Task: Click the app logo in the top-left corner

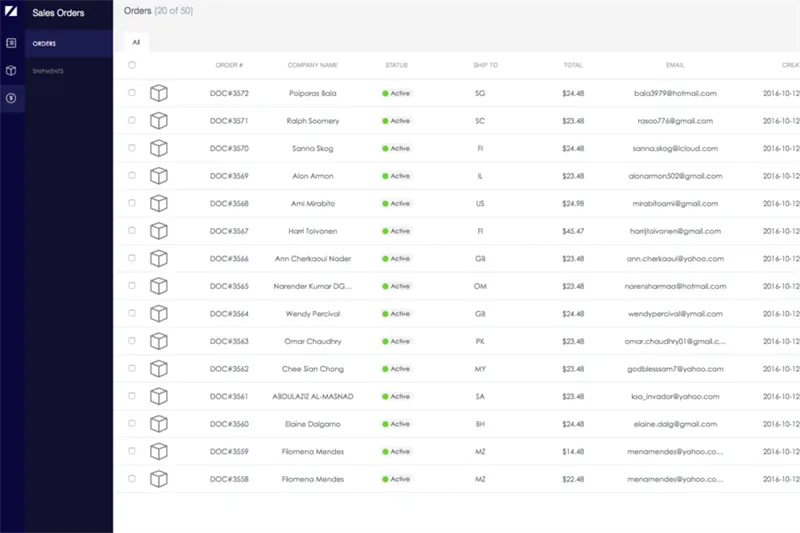Action: [11, 11]
